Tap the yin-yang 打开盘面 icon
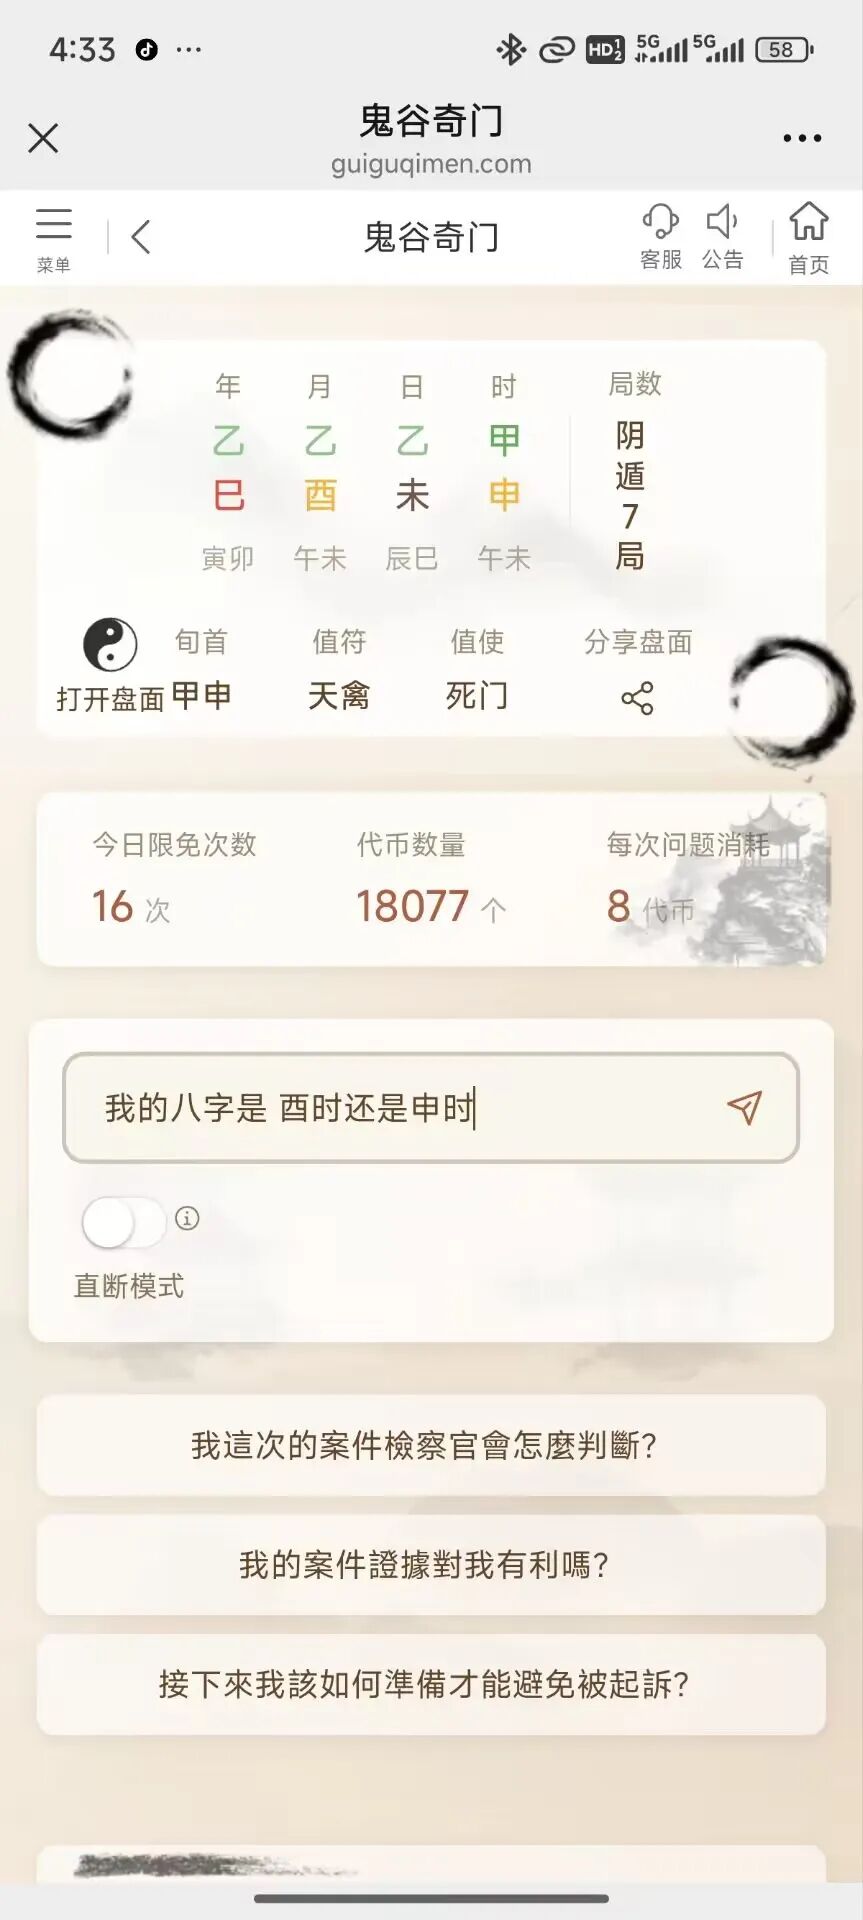 (x=110, y=645)
